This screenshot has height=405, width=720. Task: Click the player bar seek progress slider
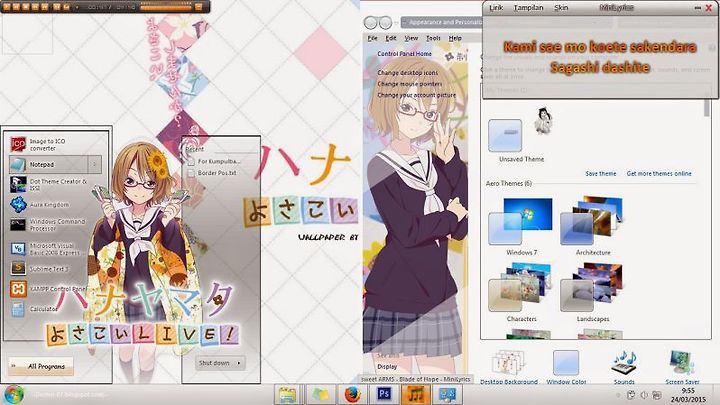pyautogui.click(x=166, y=7)
